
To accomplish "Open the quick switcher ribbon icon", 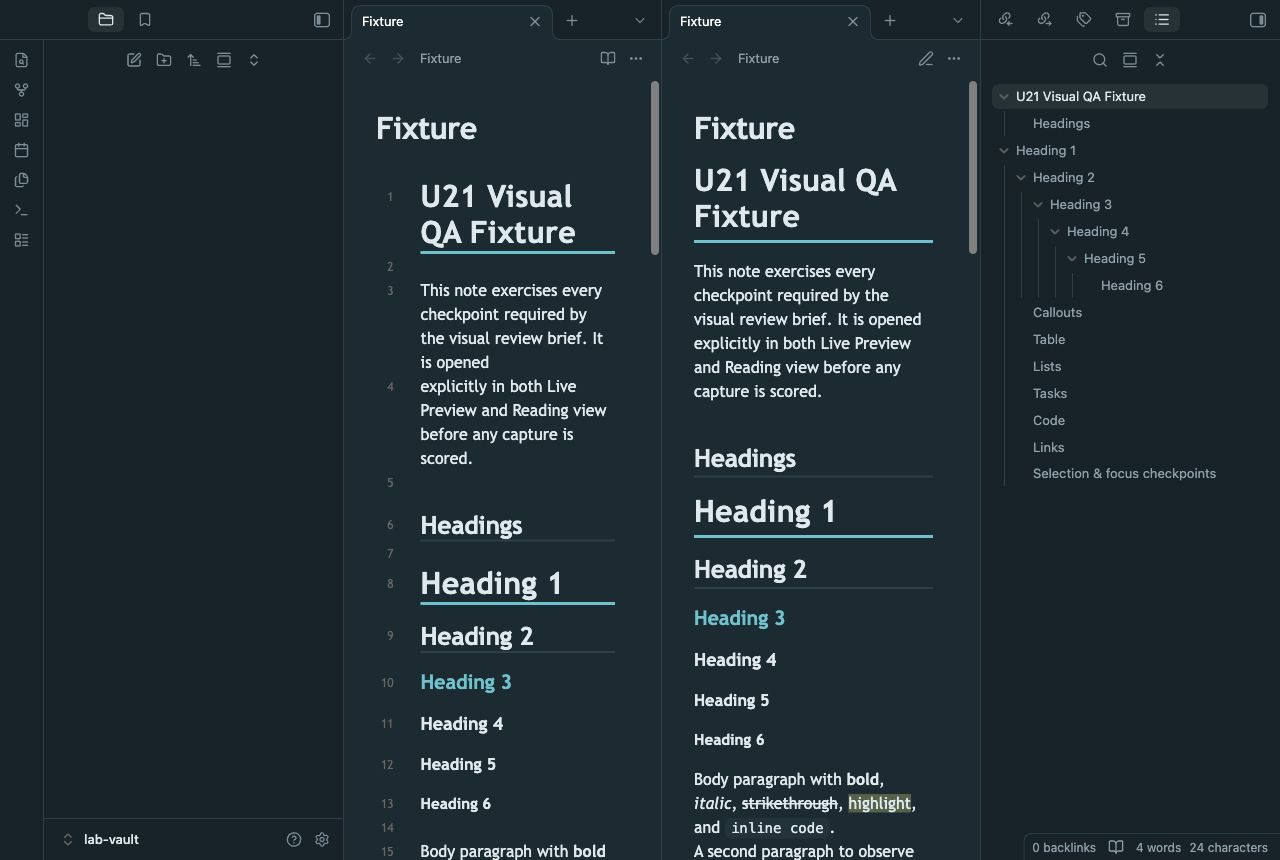I will pyautogui.click(x=21, y=60).
